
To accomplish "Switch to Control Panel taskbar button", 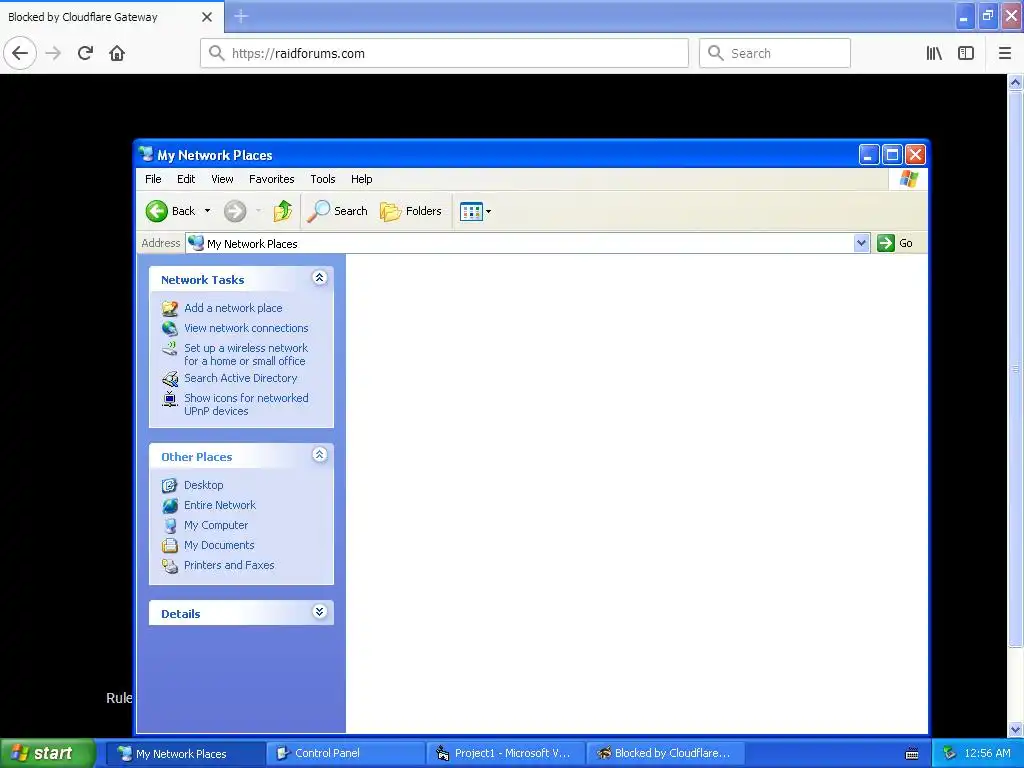I will click(x=346, y=753).
